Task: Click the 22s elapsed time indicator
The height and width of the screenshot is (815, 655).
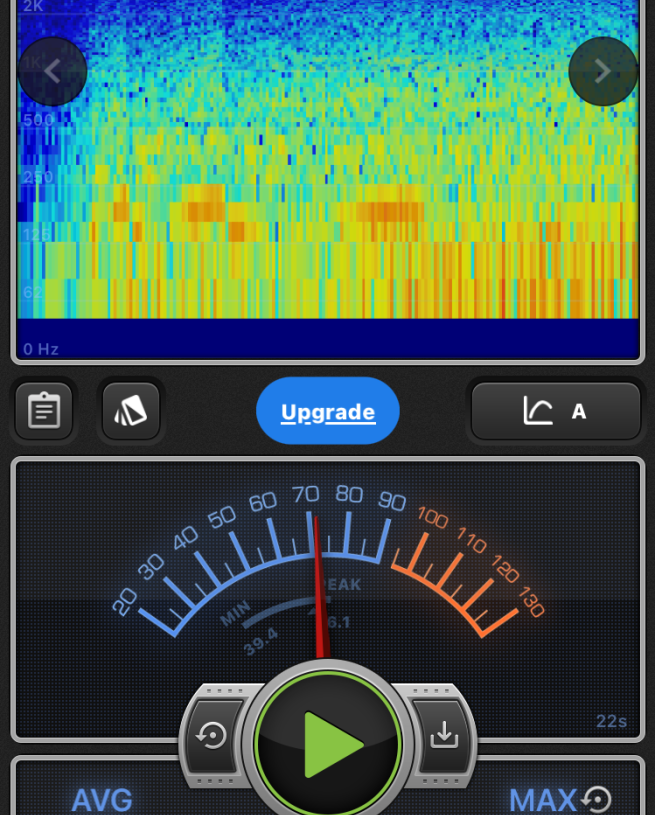Action: [x=610, y=722]
